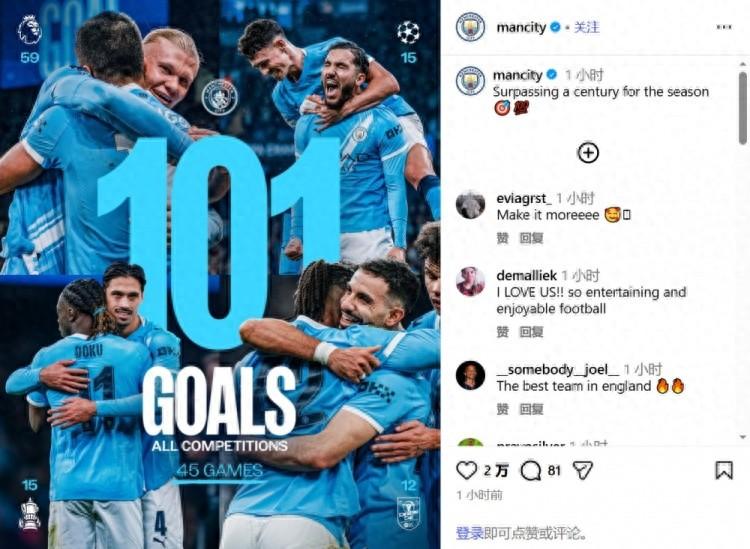Click scrollbar down arrow in comments
Screen dimensions: 750x549
pos(742,437)
